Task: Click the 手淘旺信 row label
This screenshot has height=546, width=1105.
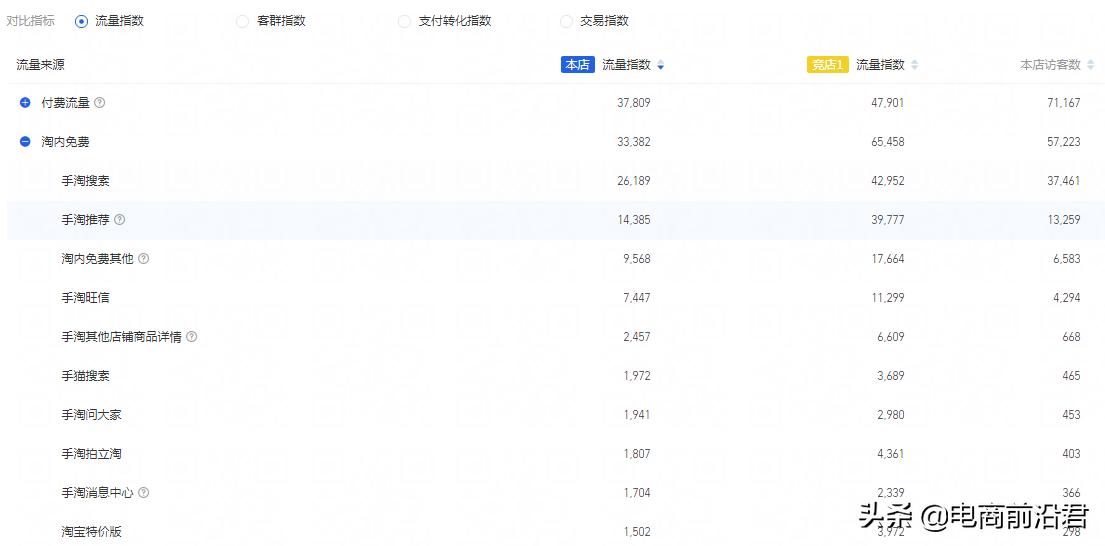Action: (85, 298)
